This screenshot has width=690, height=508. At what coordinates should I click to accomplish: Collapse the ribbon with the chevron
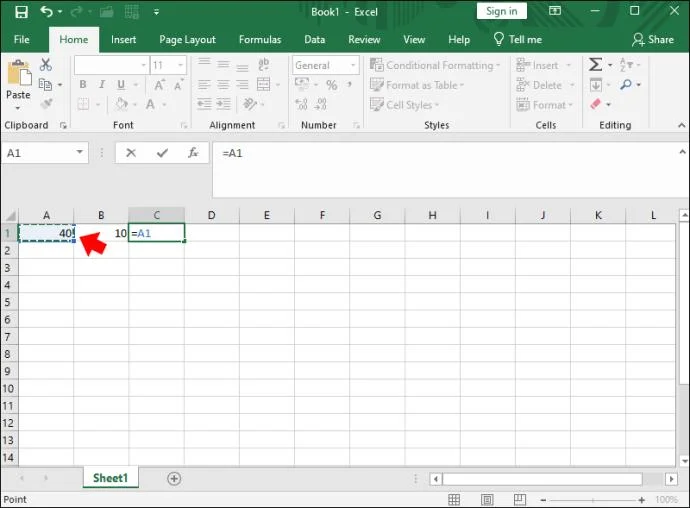(x=681, y=125)
